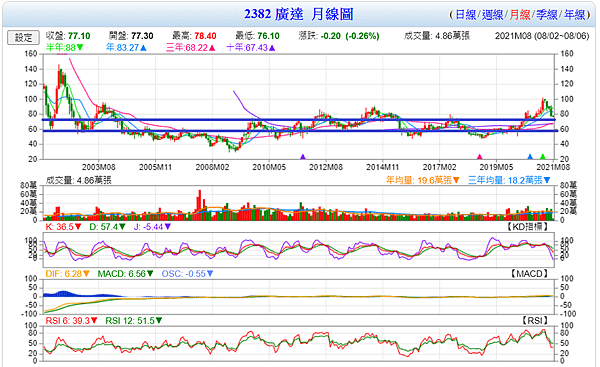
Task: Switch to 週線 weekly chart
Action: [x=492, y=15]
